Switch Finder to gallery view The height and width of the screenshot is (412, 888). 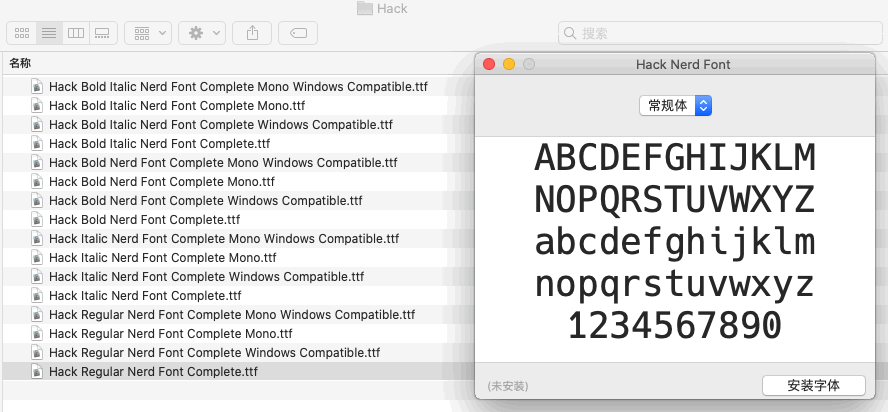(103, 33)
